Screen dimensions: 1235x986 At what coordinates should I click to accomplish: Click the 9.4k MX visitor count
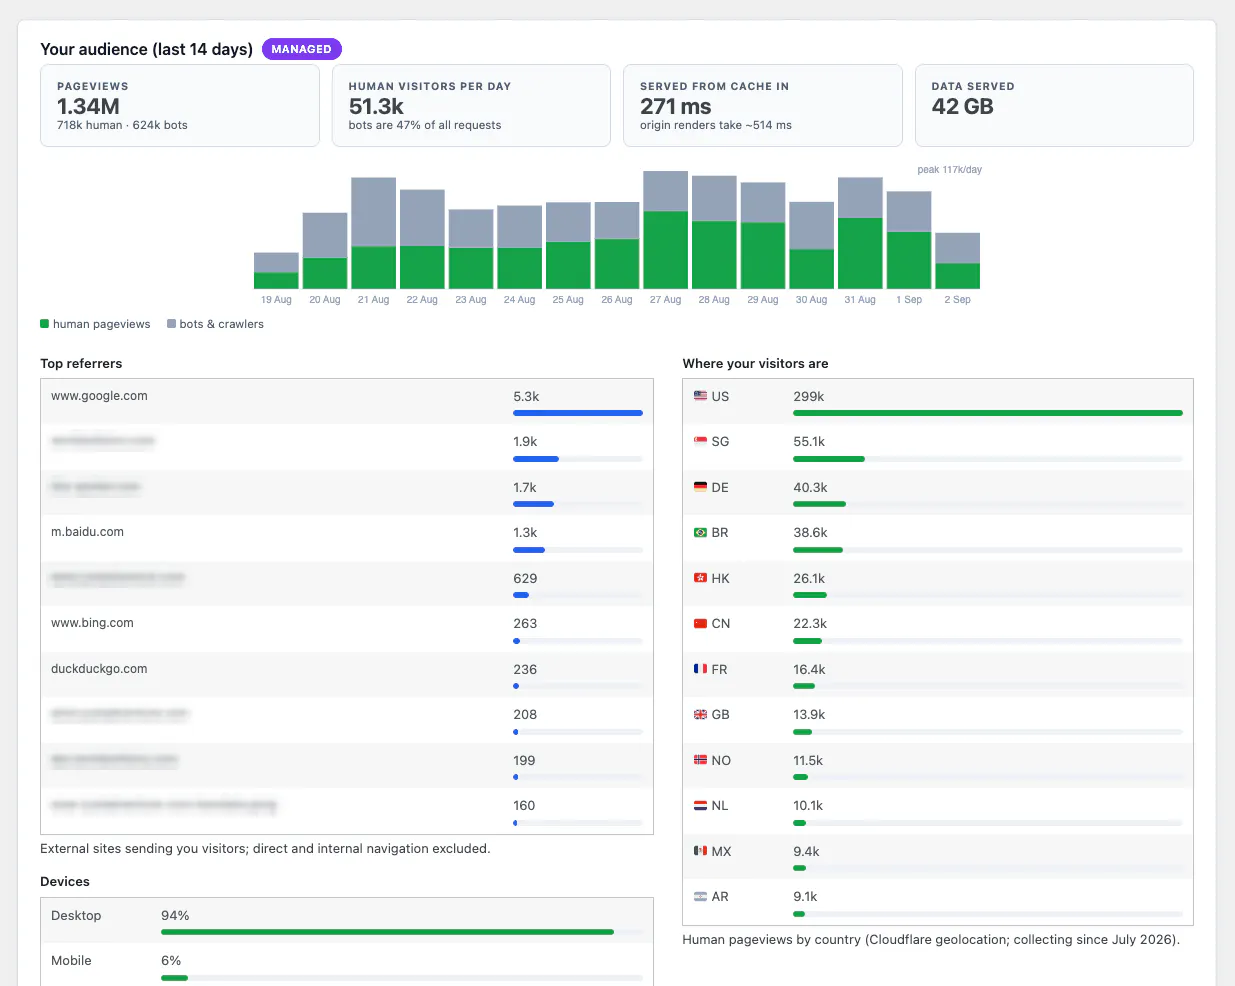pos(806,851)
